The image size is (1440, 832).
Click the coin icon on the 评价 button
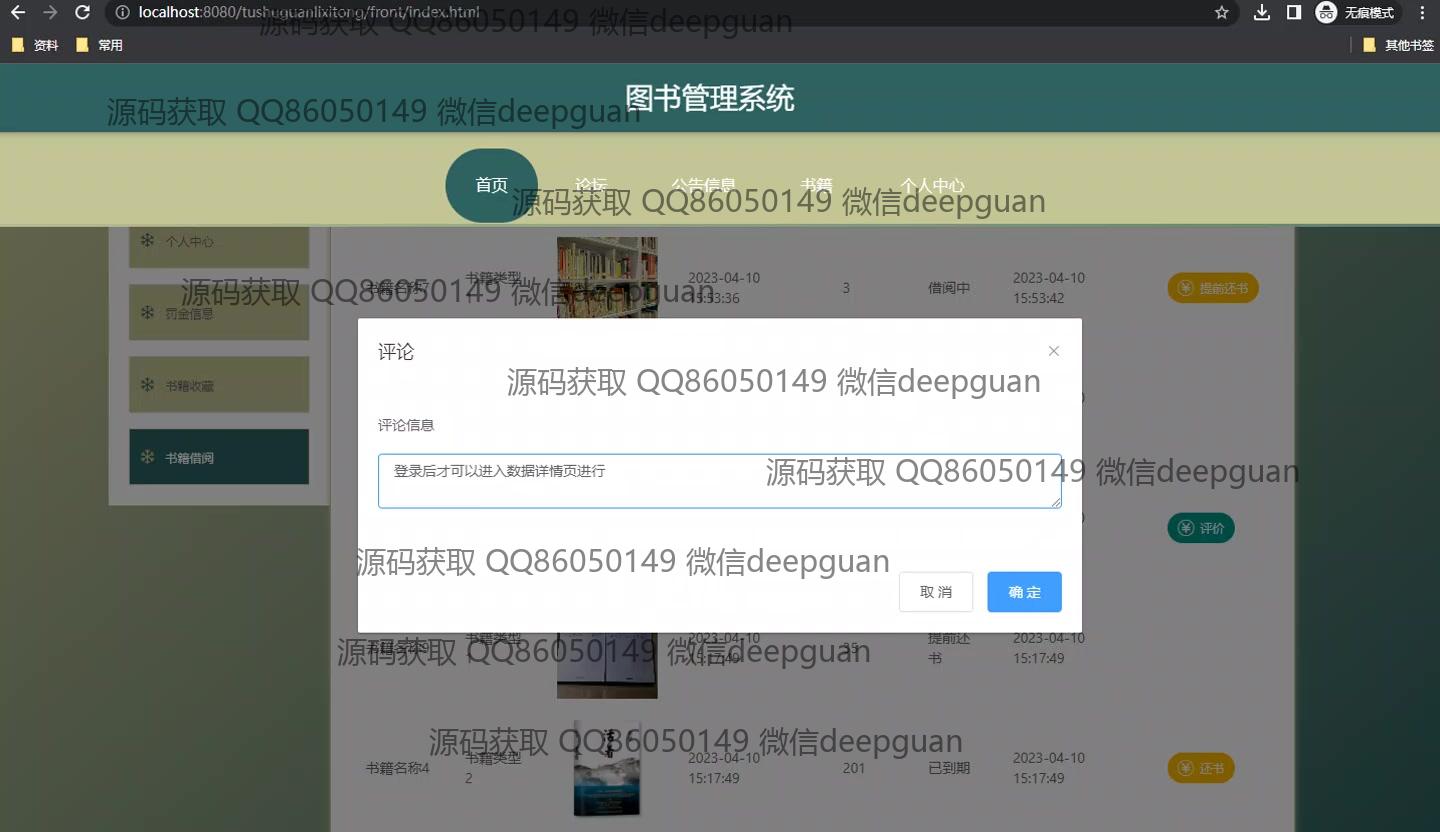1186,528
